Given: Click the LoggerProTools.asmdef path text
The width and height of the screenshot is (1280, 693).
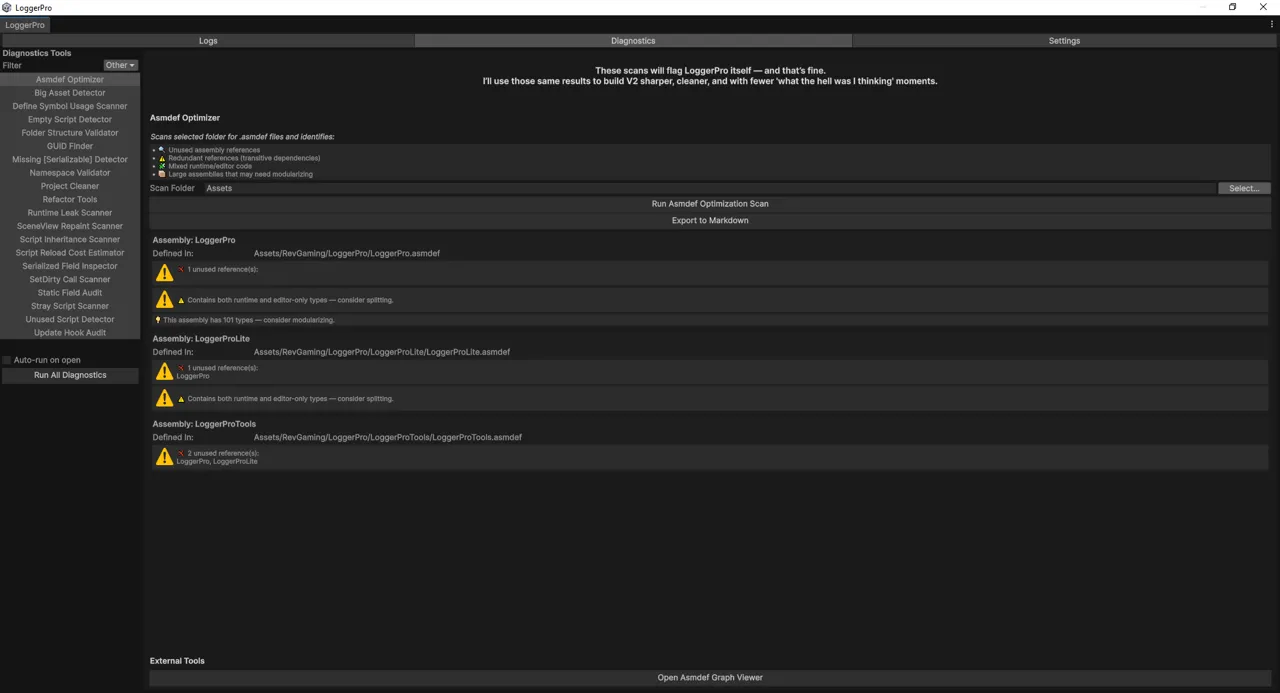Looking at the screenshot, I should [x=388, y=437].
